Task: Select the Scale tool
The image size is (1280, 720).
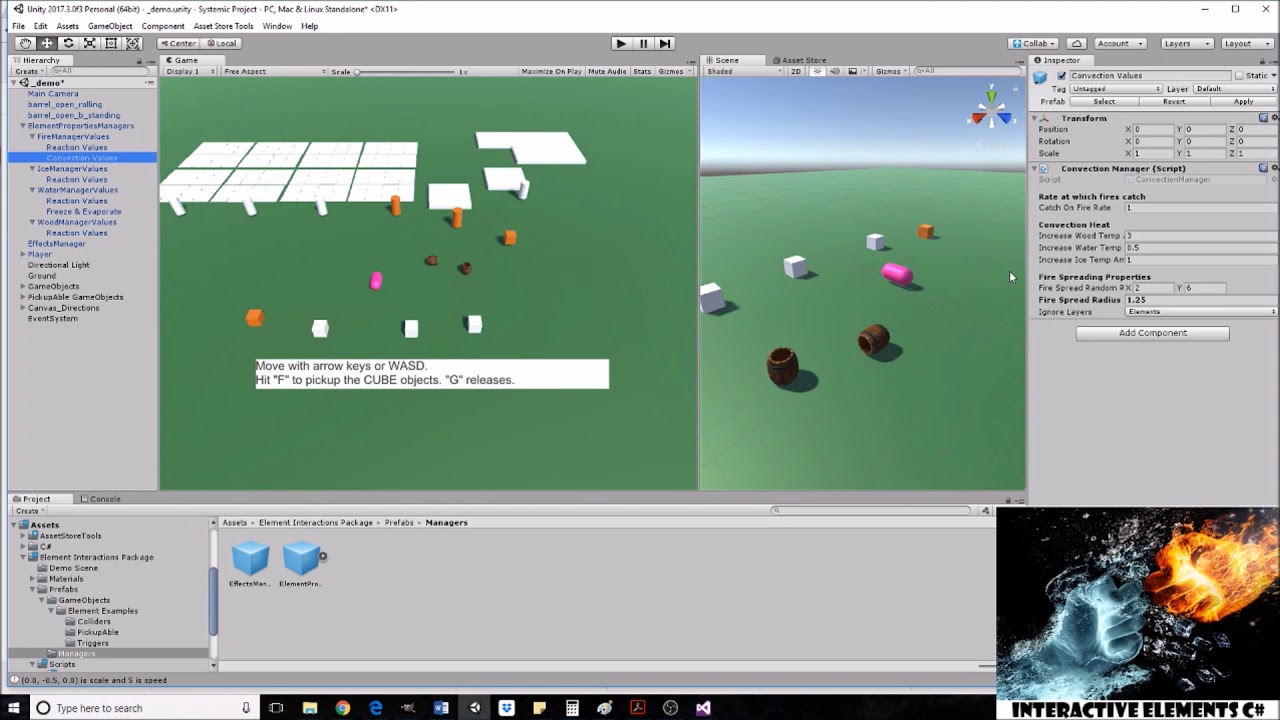Action: tap(90, 43)
